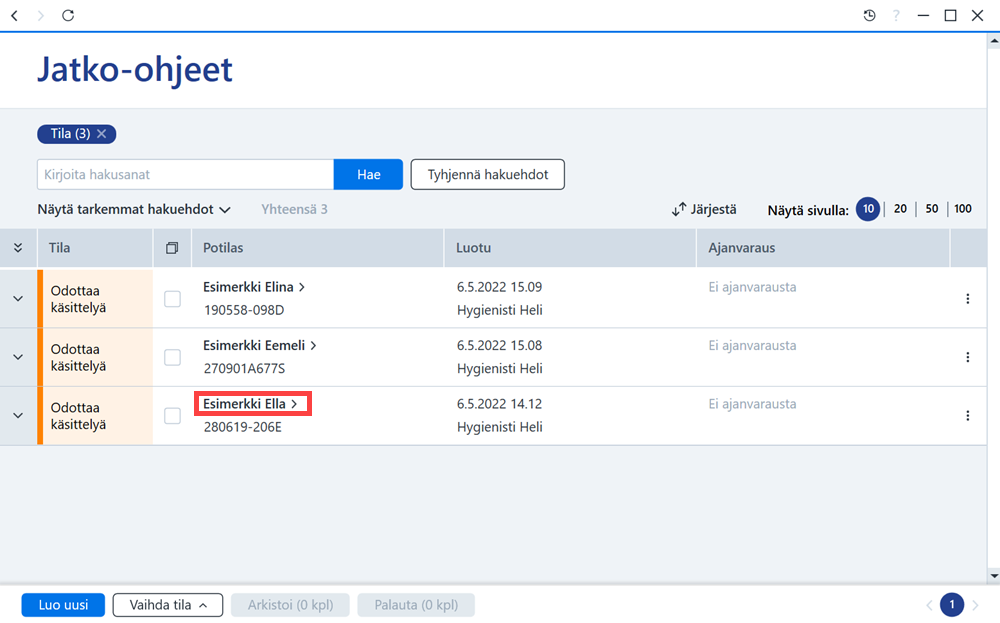Open the patient link Esimerkki Elina

pos(254,287)
